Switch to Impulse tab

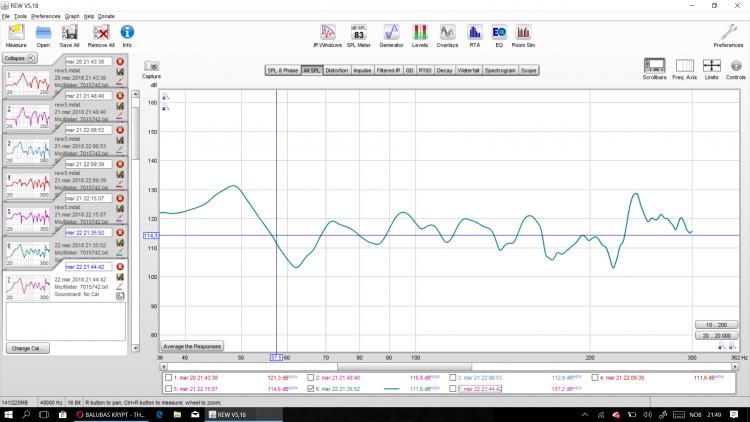tap(362, 70)
